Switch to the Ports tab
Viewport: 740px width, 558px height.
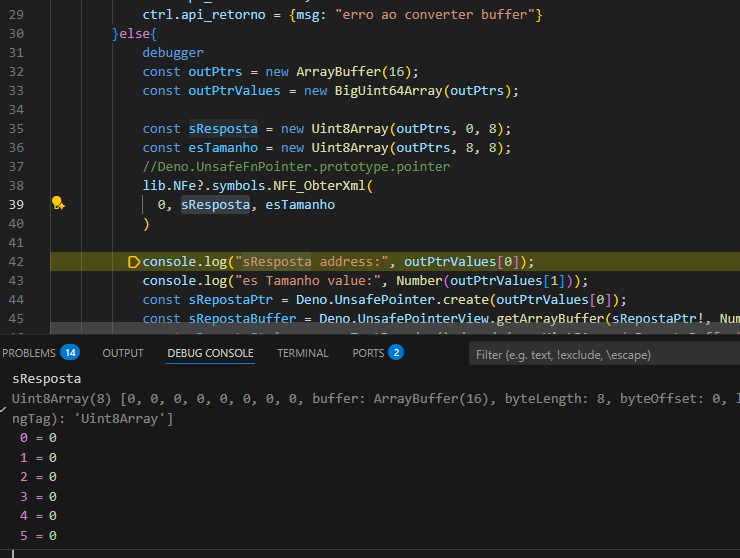368,353
